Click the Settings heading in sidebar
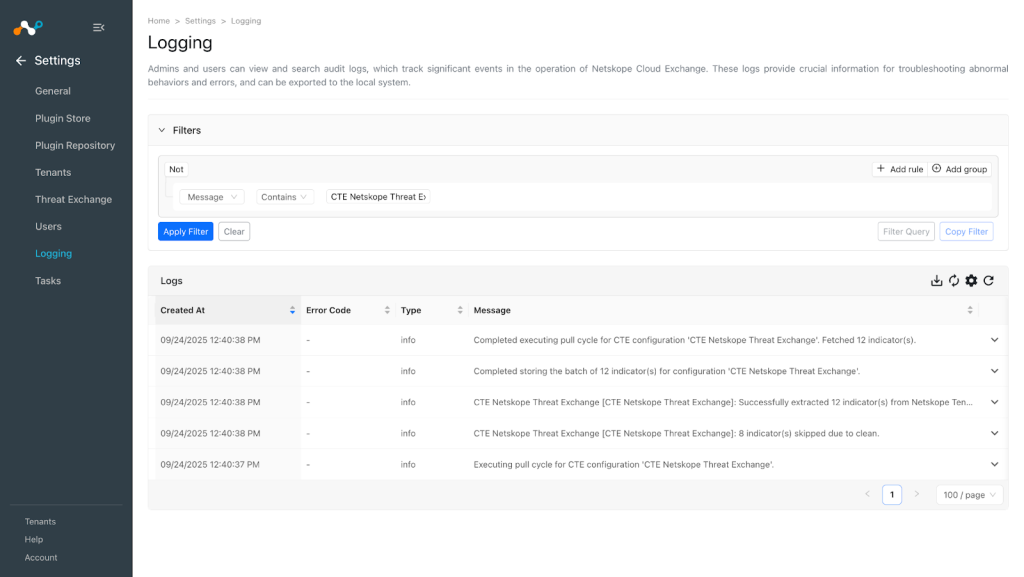Screen dimensions: 1024x577 tap(57, 61)
